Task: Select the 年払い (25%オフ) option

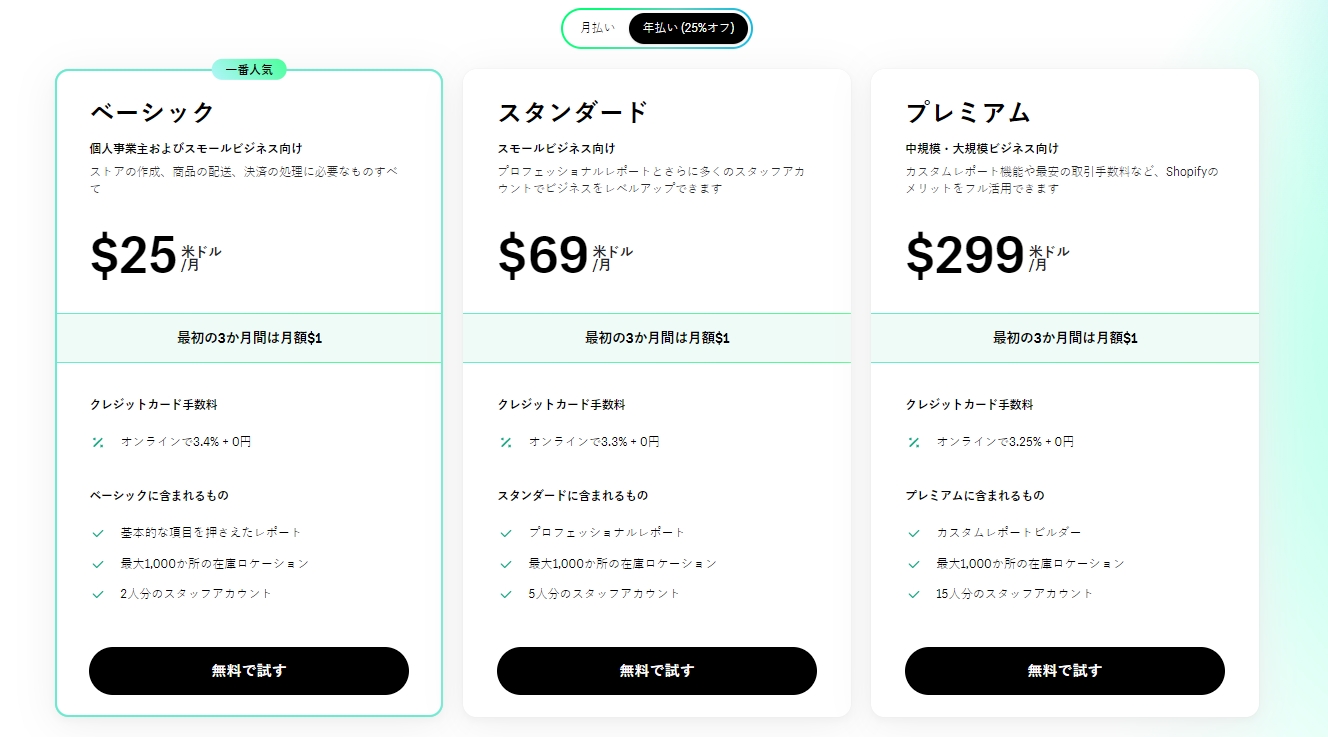Action: click(x=688, y=28)
